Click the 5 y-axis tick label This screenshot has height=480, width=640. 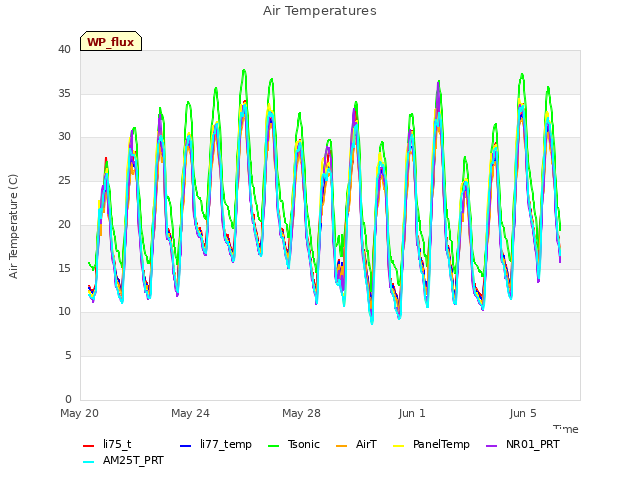(68, 356)
